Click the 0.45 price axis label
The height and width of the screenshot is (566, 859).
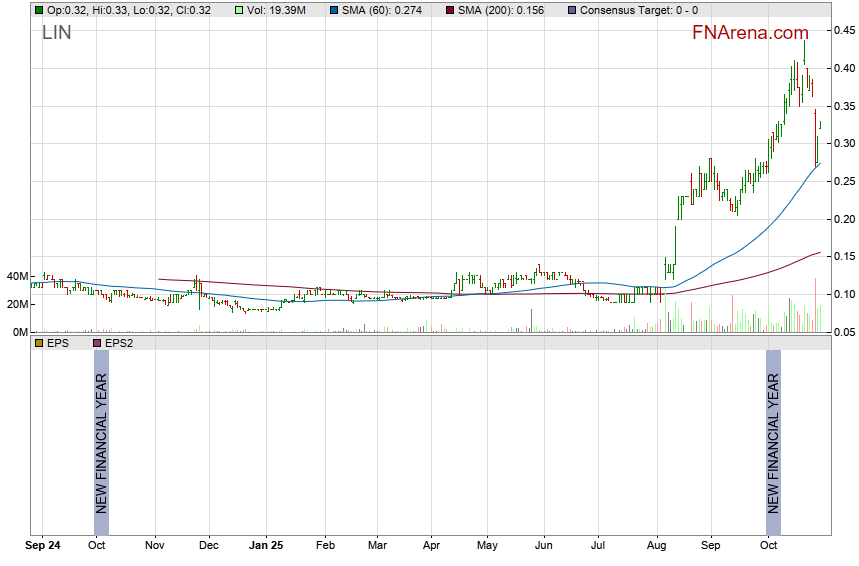842,31
